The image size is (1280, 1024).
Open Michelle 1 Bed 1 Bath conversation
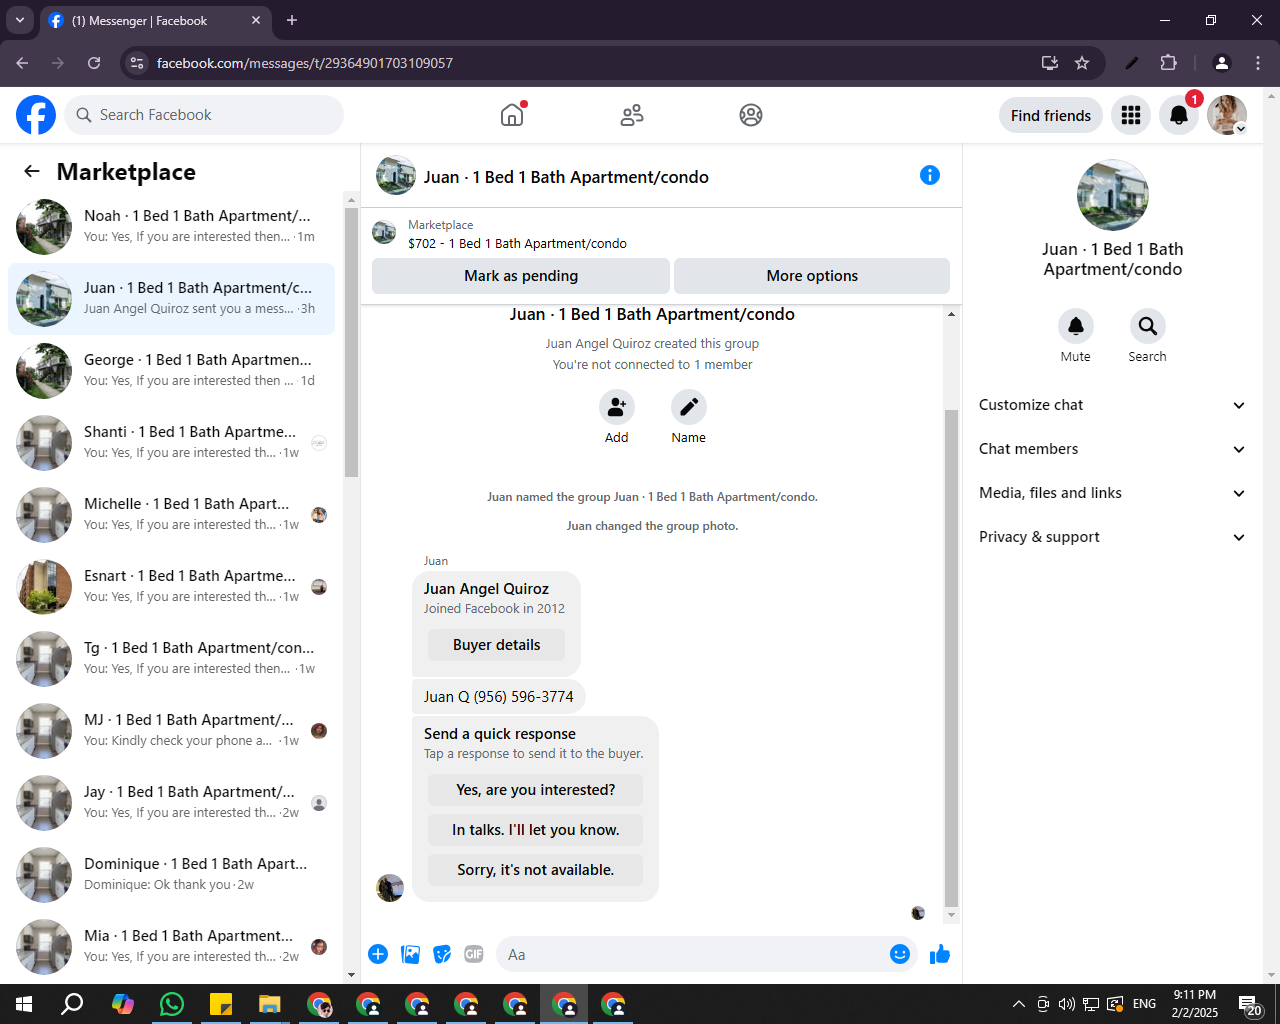pos(172,515)
